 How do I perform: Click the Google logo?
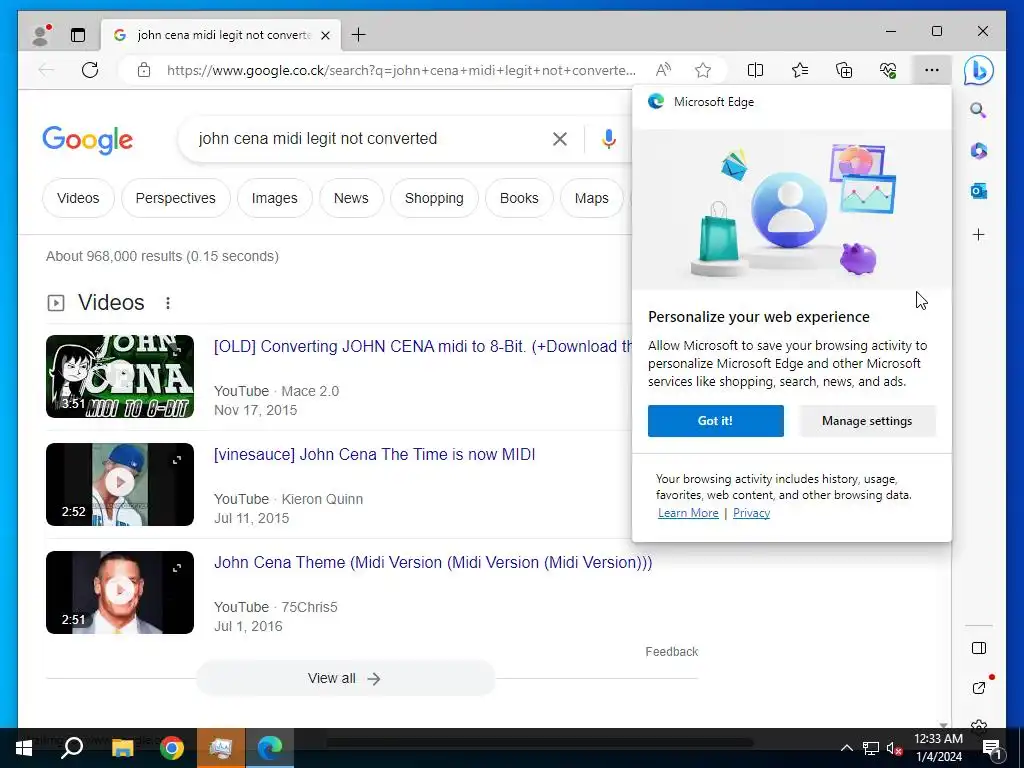pyautogui.click(x=88, y=140)
